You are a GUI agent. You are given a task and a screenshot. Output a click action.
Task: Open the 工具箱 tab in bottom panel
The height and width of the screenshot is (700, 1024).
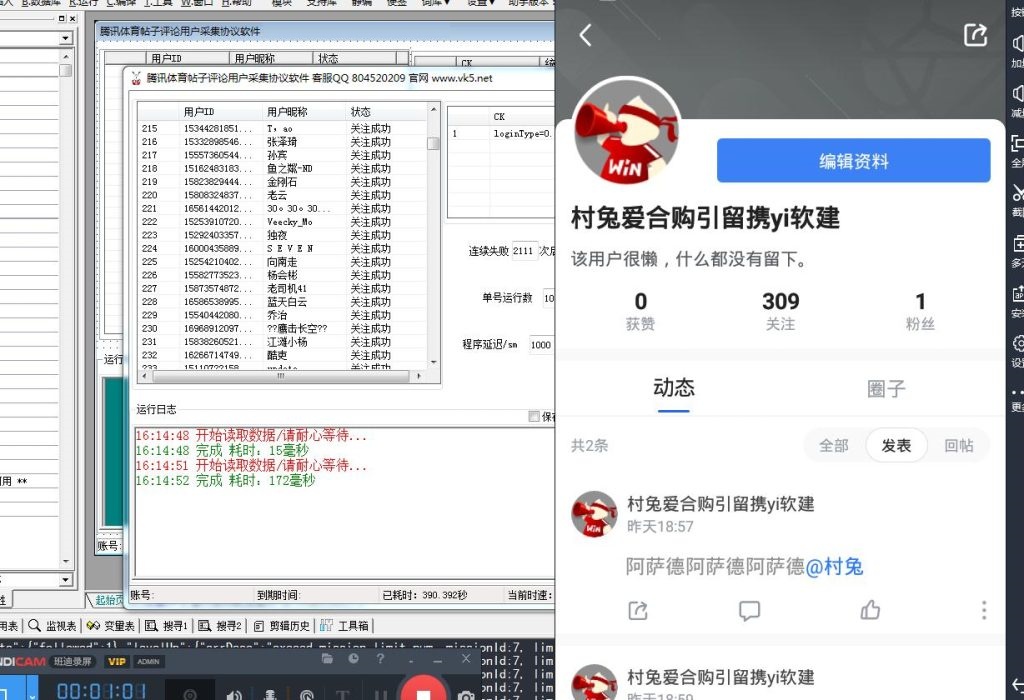point(345,626)
